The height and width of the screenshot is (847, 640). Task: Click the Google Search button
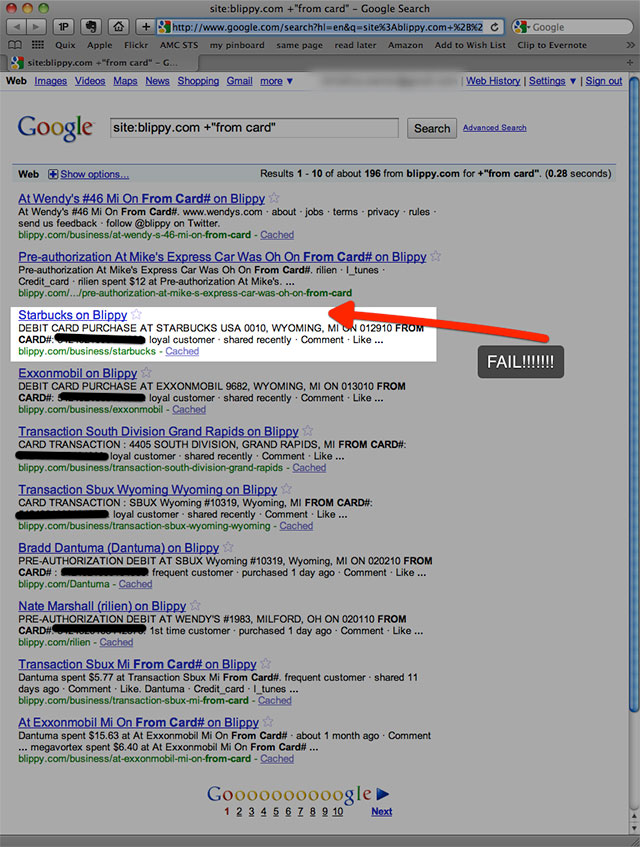[x=432, y=128]
